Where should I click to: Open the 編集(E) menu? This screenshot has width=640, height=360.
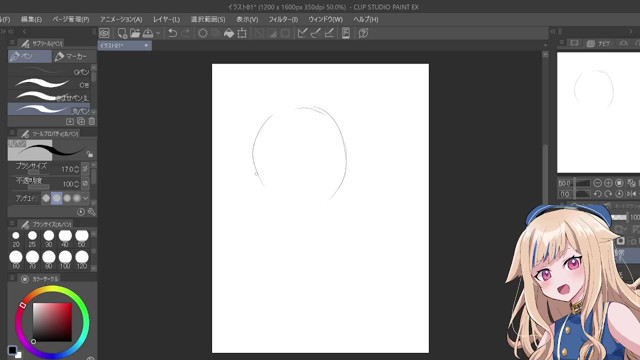[31, 19]
